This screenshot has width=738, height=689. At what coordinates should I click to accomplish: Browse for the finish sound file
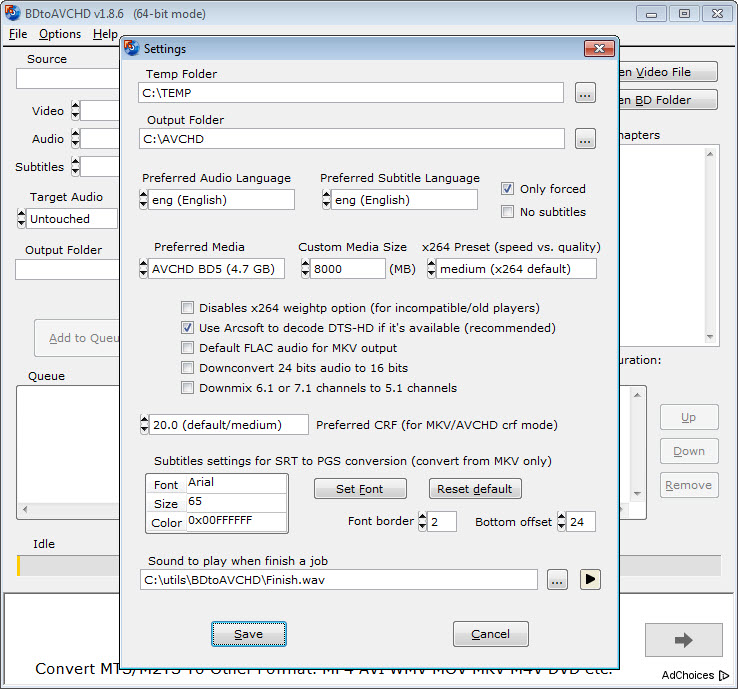click(557, 580)
